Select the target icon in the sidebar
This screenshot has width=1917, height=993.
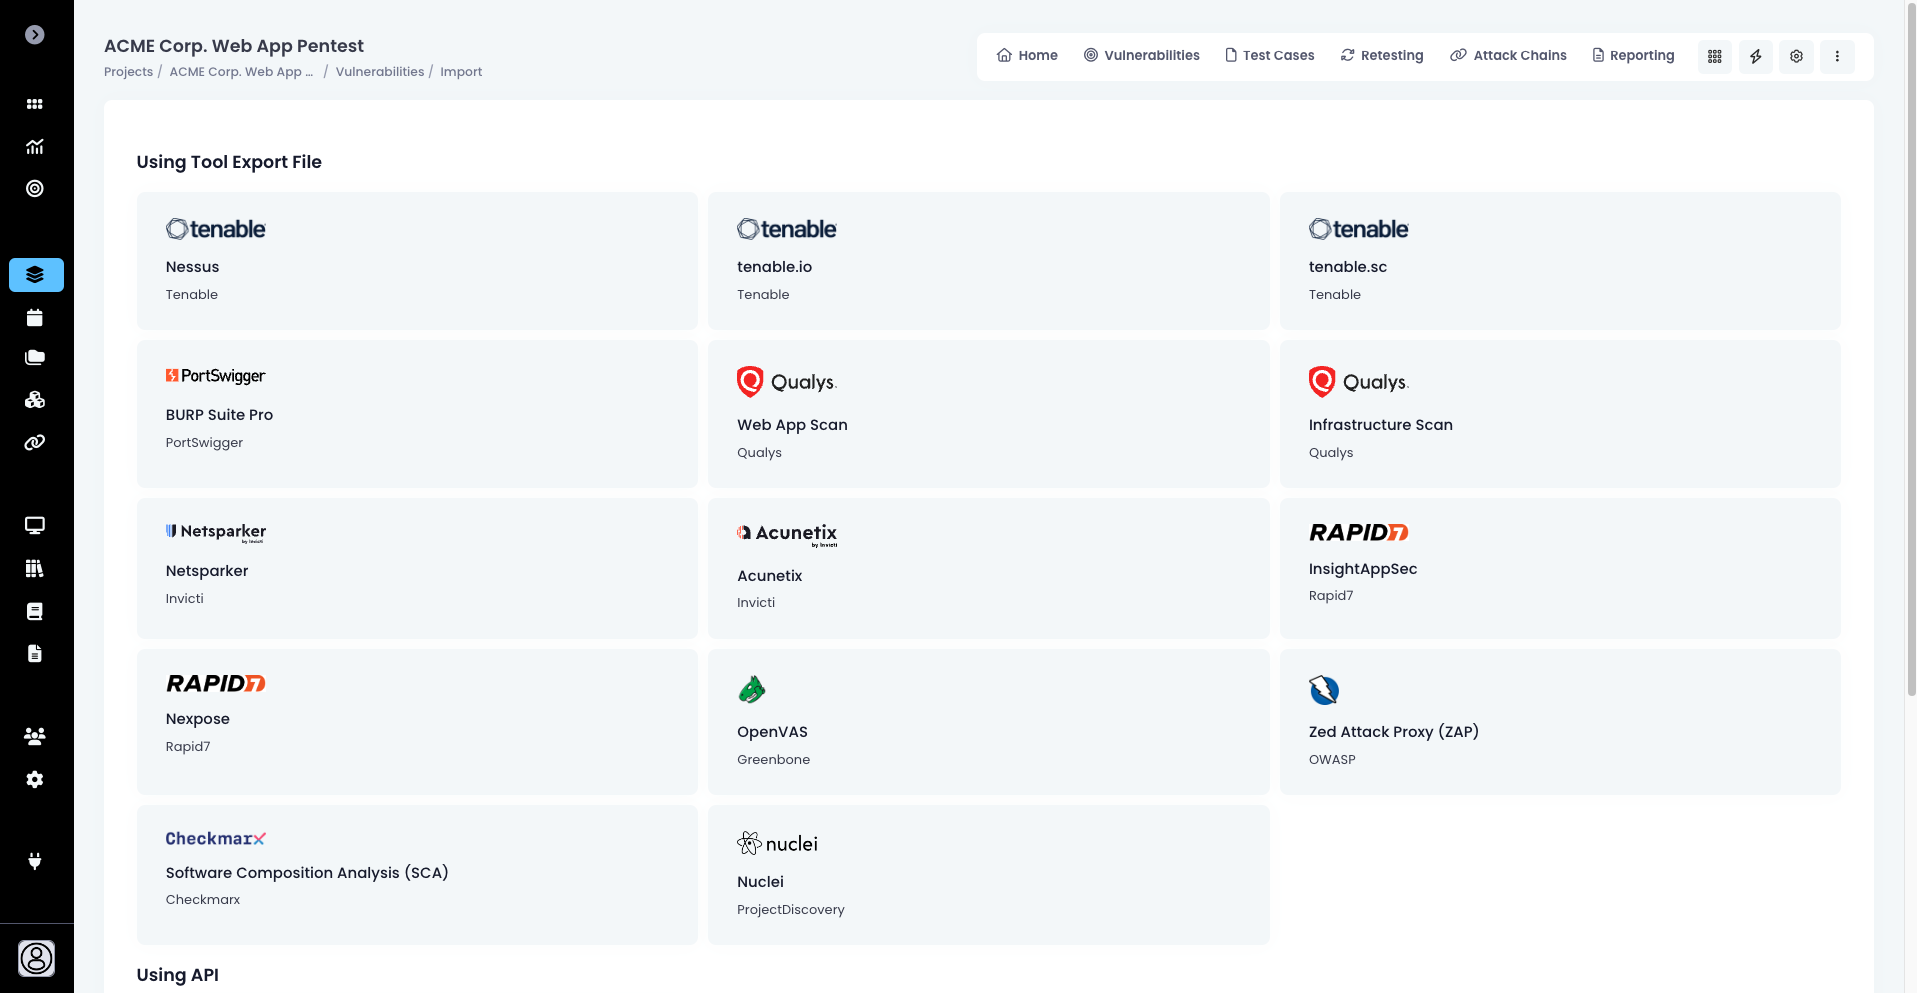(35, 189)
